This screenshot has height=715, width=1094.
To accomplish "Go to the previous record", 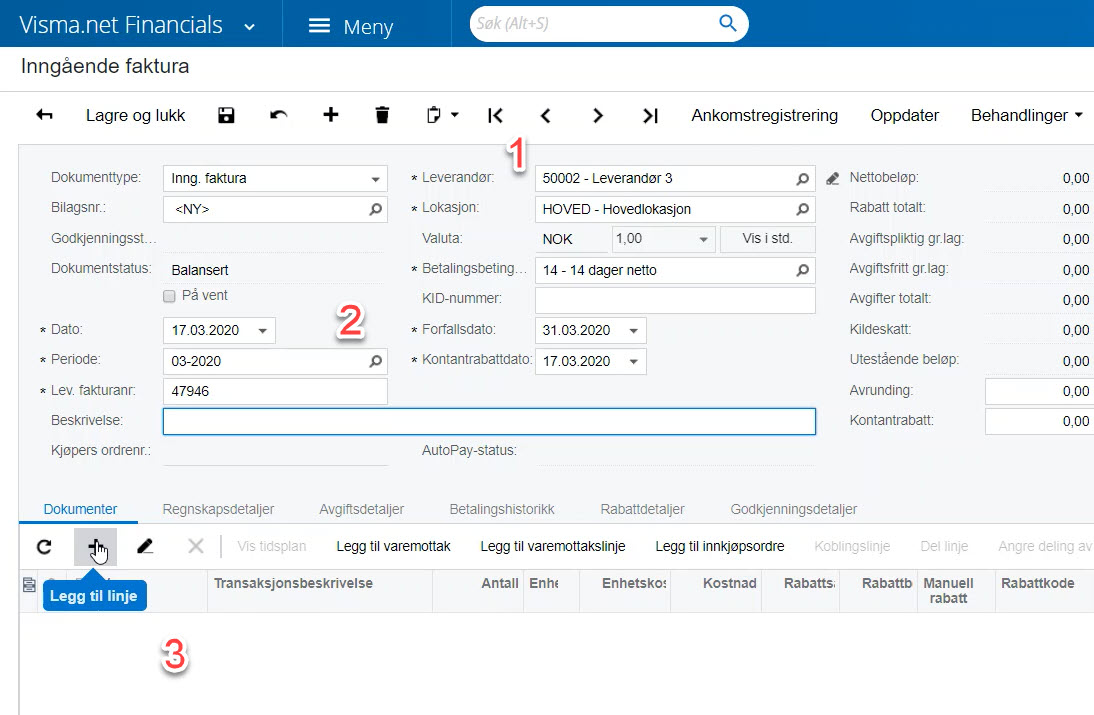I will click(x=546, y=116).
